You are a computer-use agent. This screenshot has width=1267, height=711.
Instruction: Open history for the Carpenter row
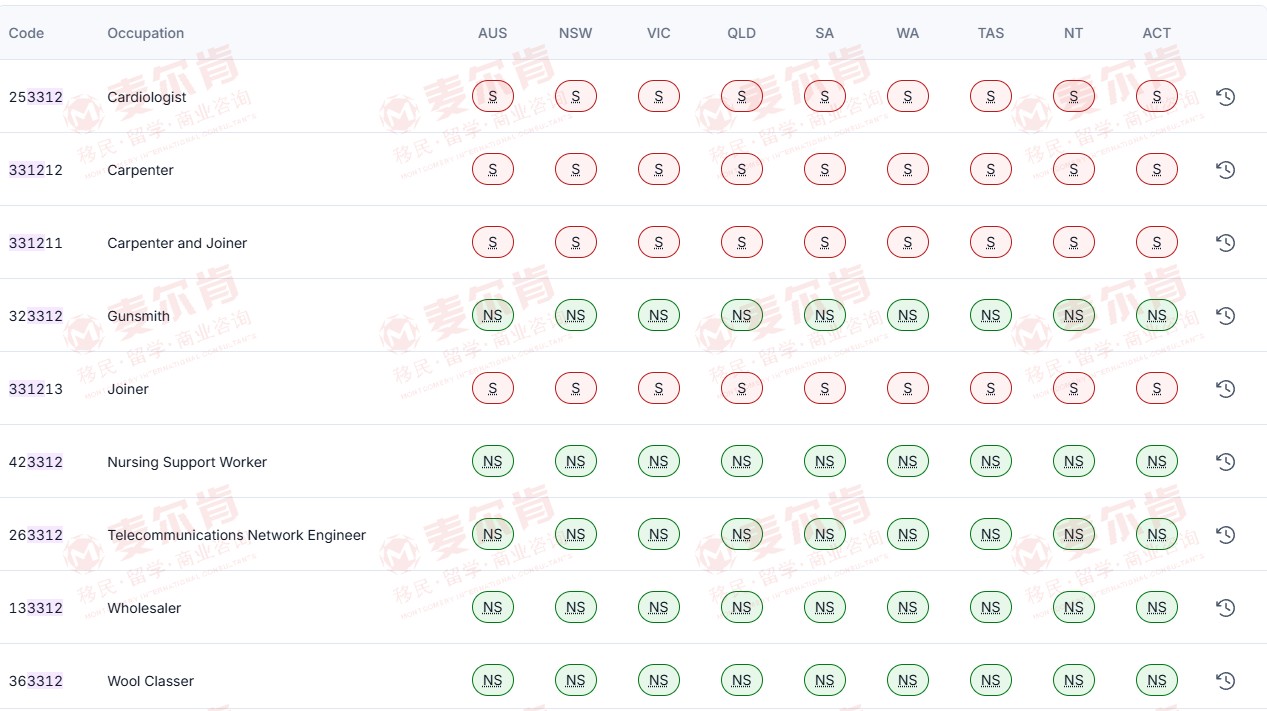[x=1225, y=170]
